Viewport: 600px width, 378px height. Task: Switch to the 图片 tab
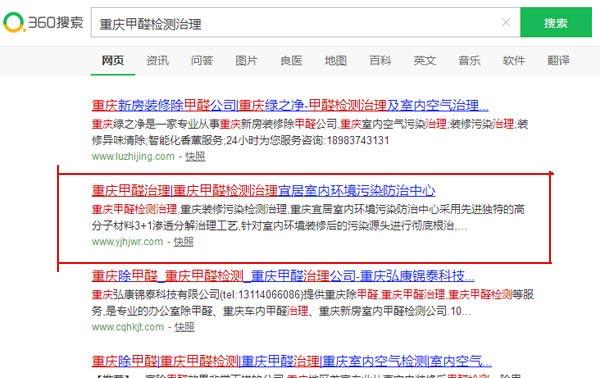(x=246, y=60)
